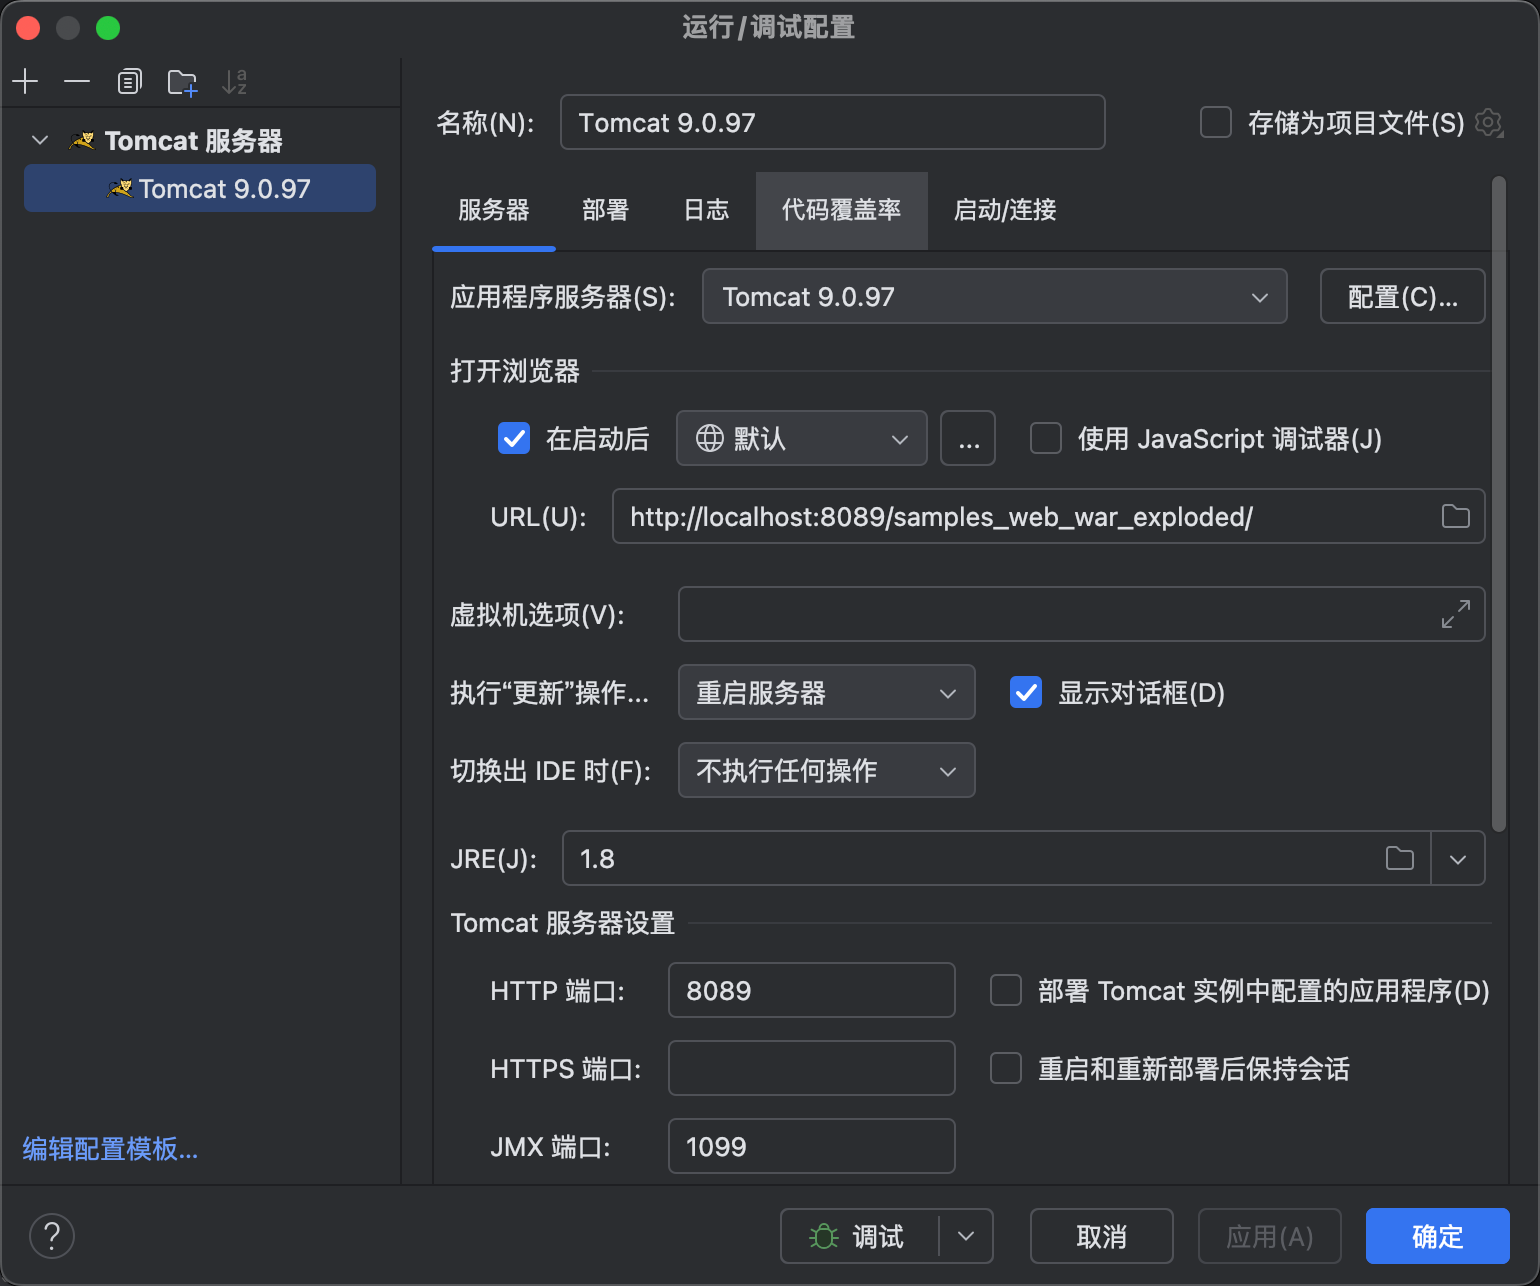Click the 取消 button
1540x1286 pixels.
(1102, 1236)
